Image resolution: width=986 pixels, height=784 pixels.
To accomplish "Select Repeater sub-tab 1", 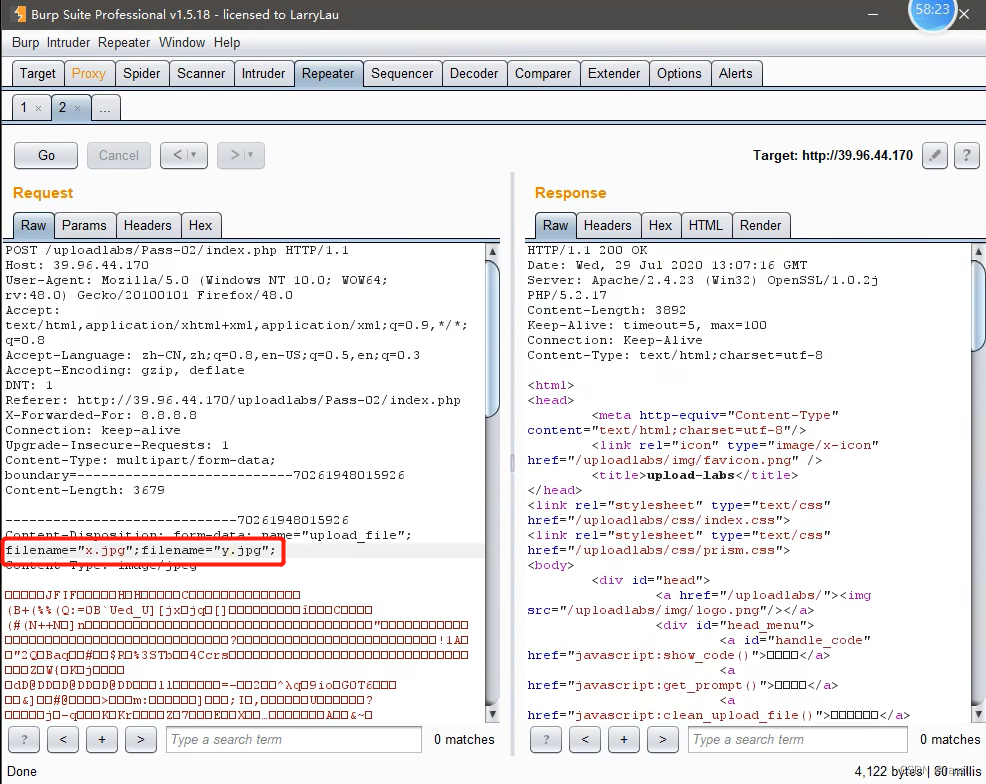I will point(24,108).
